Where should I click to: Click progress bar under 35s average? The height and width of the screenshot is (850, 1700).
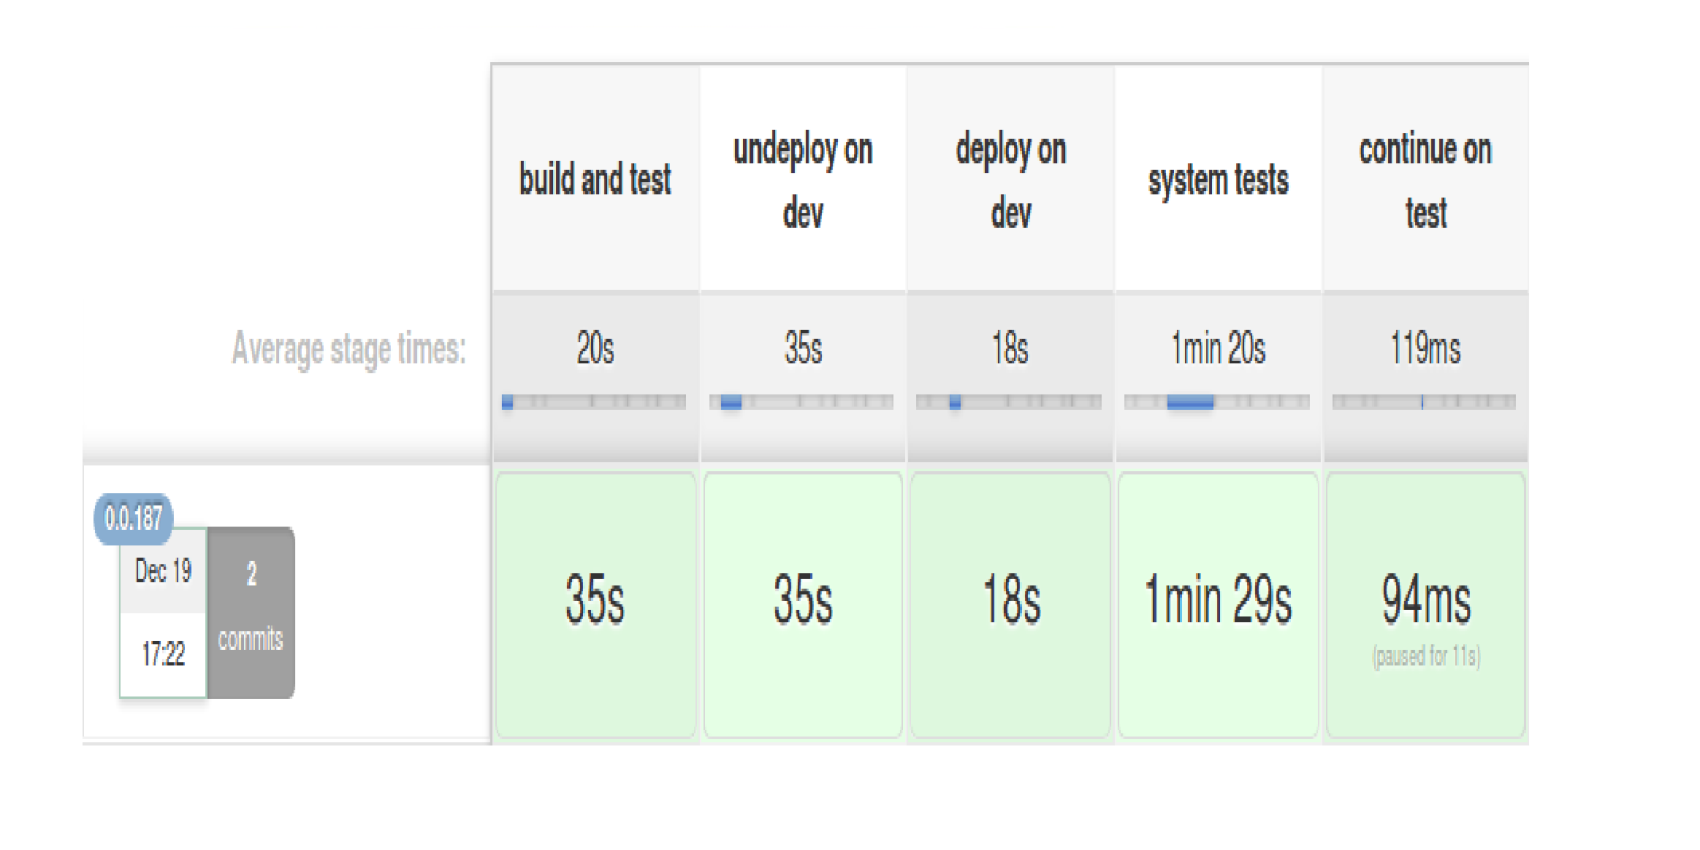tap(802, 402)
